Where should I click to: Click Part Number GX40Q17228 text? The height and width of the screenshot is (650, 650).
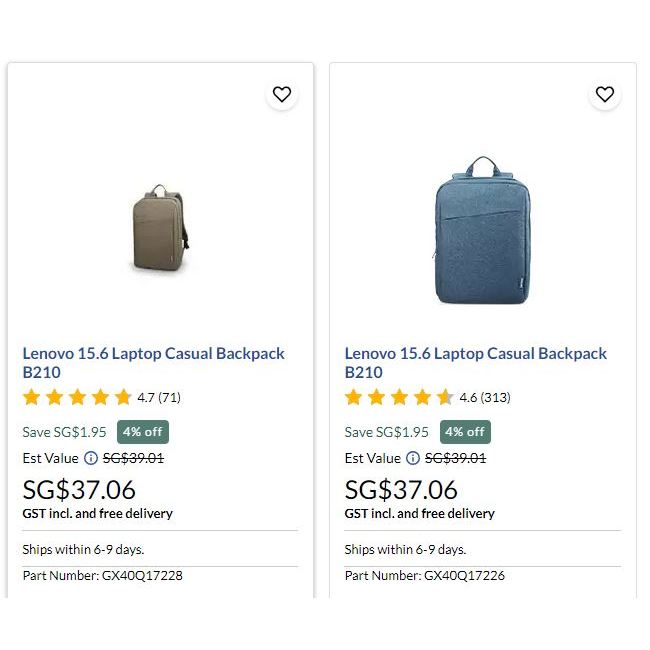(102, 575)
